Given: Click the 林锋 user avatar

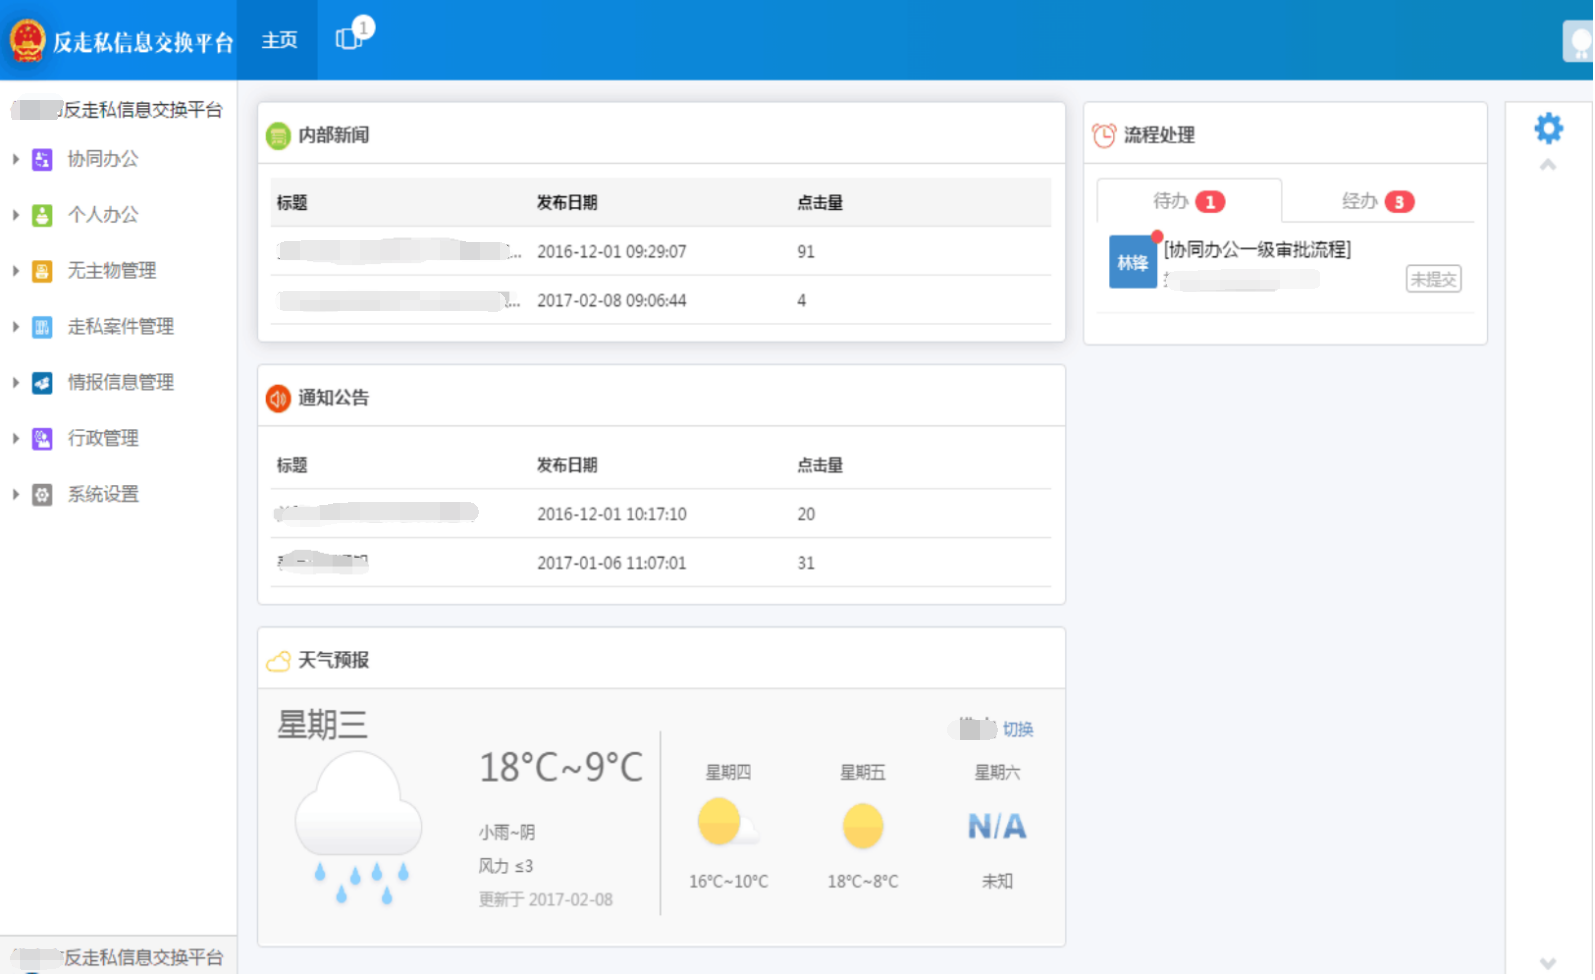Looking at the screenshot, I should [1133, 263].
